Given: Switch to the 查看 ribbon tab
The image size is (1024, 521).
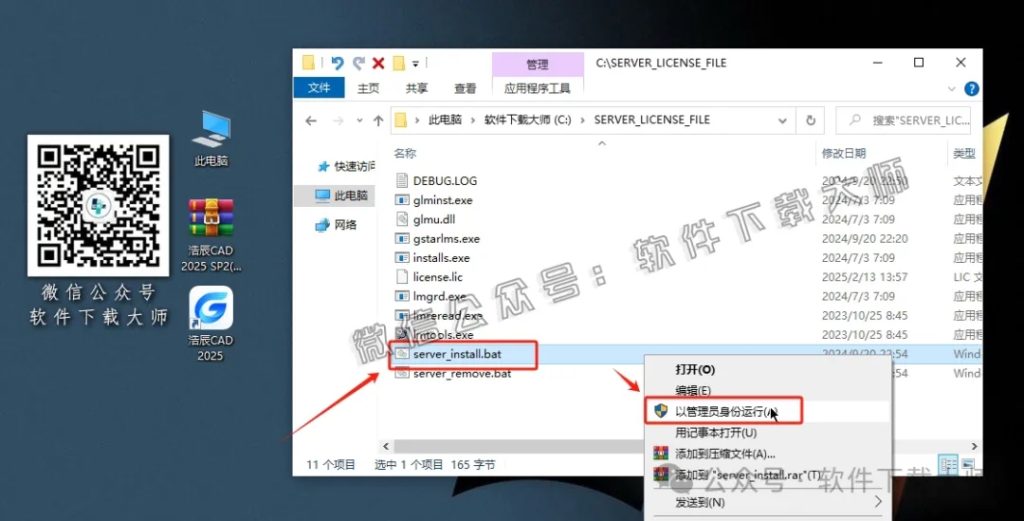Looking at the screenshot, I should point(465,88).
